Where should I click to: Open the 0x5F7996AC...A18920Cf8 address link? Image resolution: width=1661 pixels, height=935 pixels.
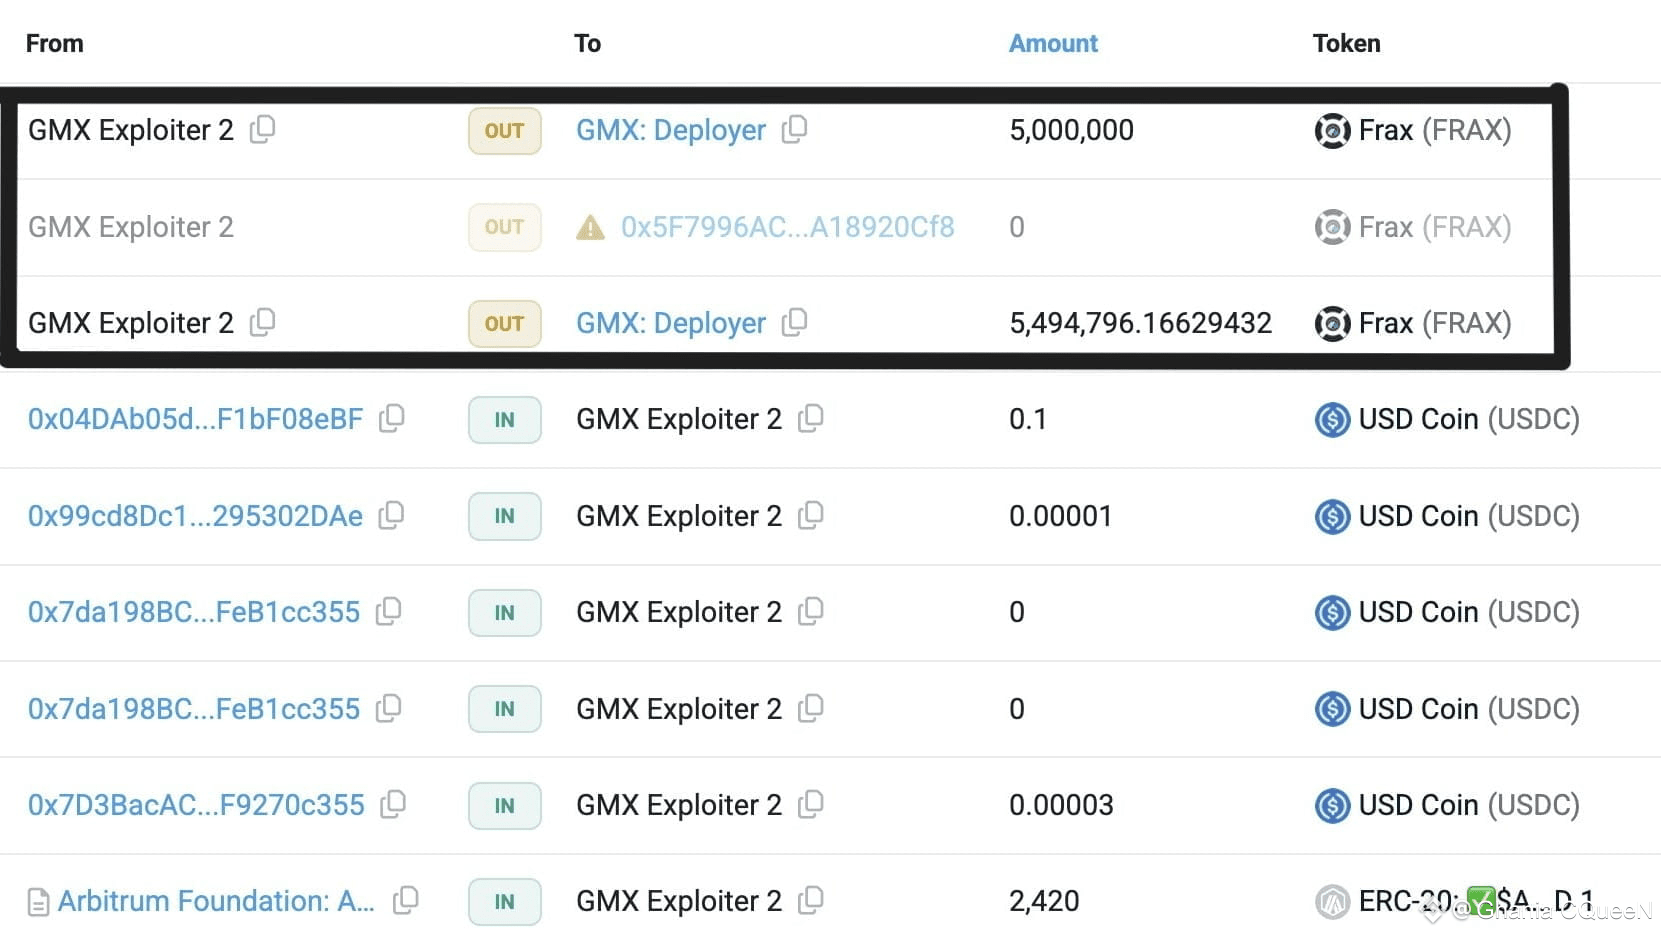click(x=788, y=227)
